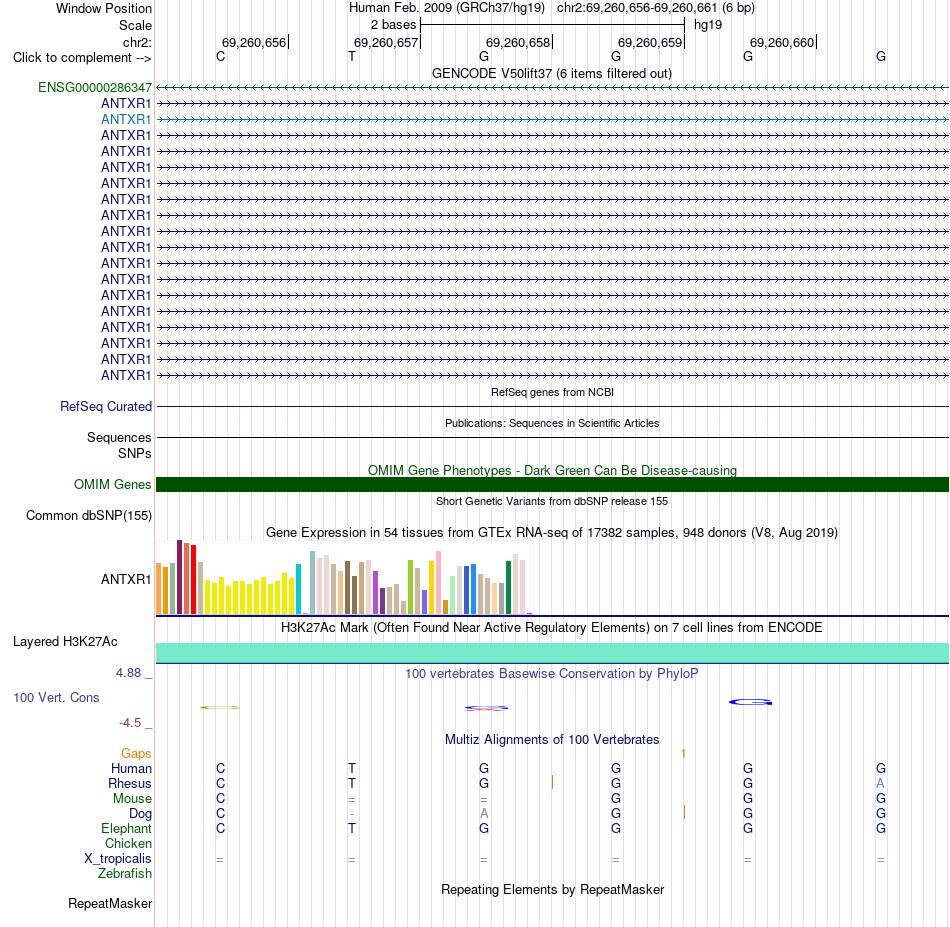Open the GTEx tissue expression bar chart
Image resolution: width=950 pixels, height=927 pixels.
pos(344,577)
